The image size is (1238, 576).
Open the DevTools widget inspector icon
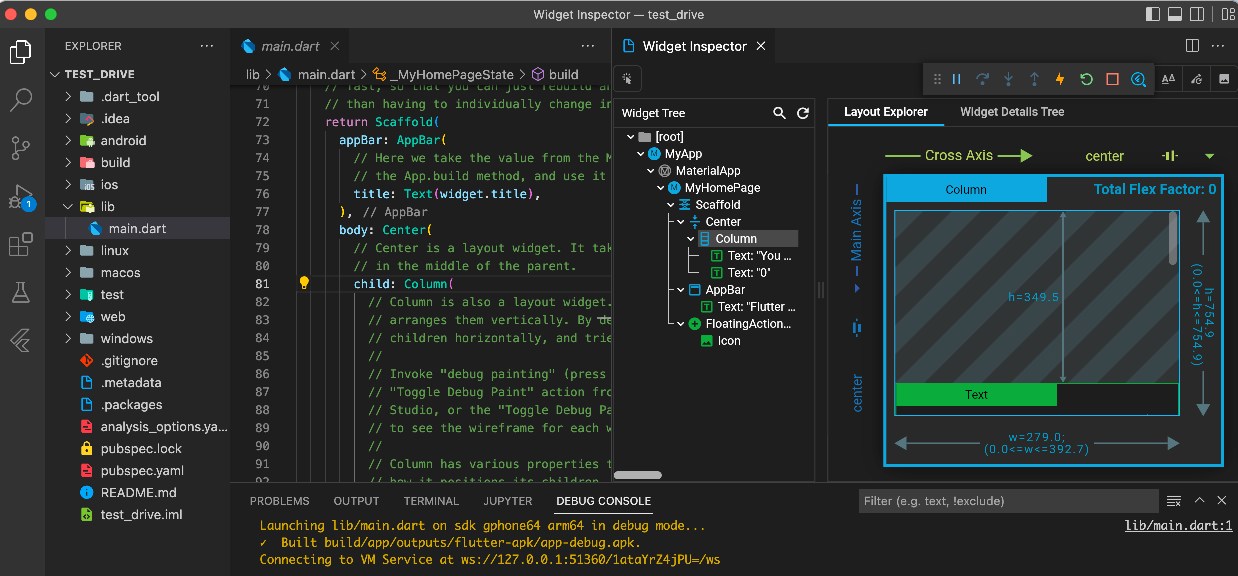tap(1138, 79)
